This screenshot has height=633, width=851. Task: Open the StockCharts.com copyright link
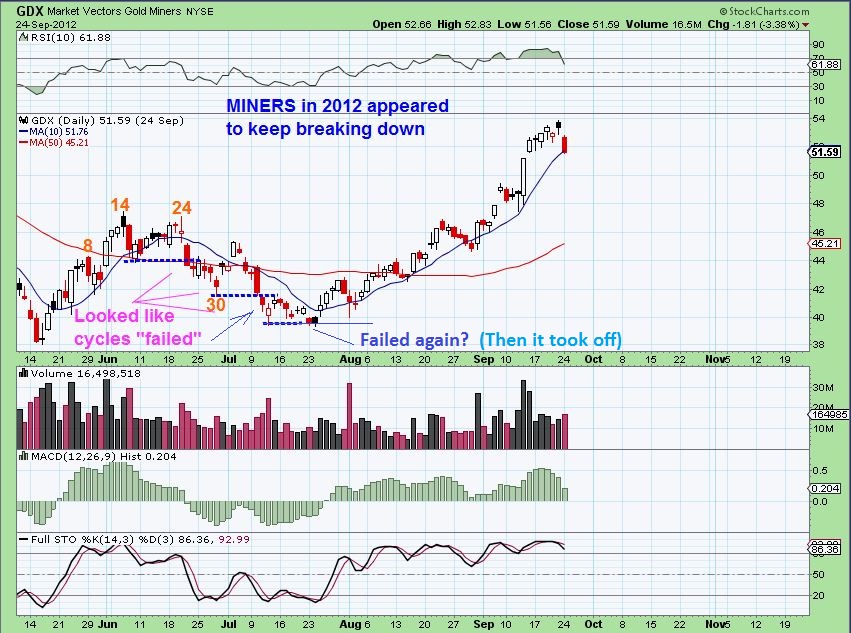tap(765, 11)
